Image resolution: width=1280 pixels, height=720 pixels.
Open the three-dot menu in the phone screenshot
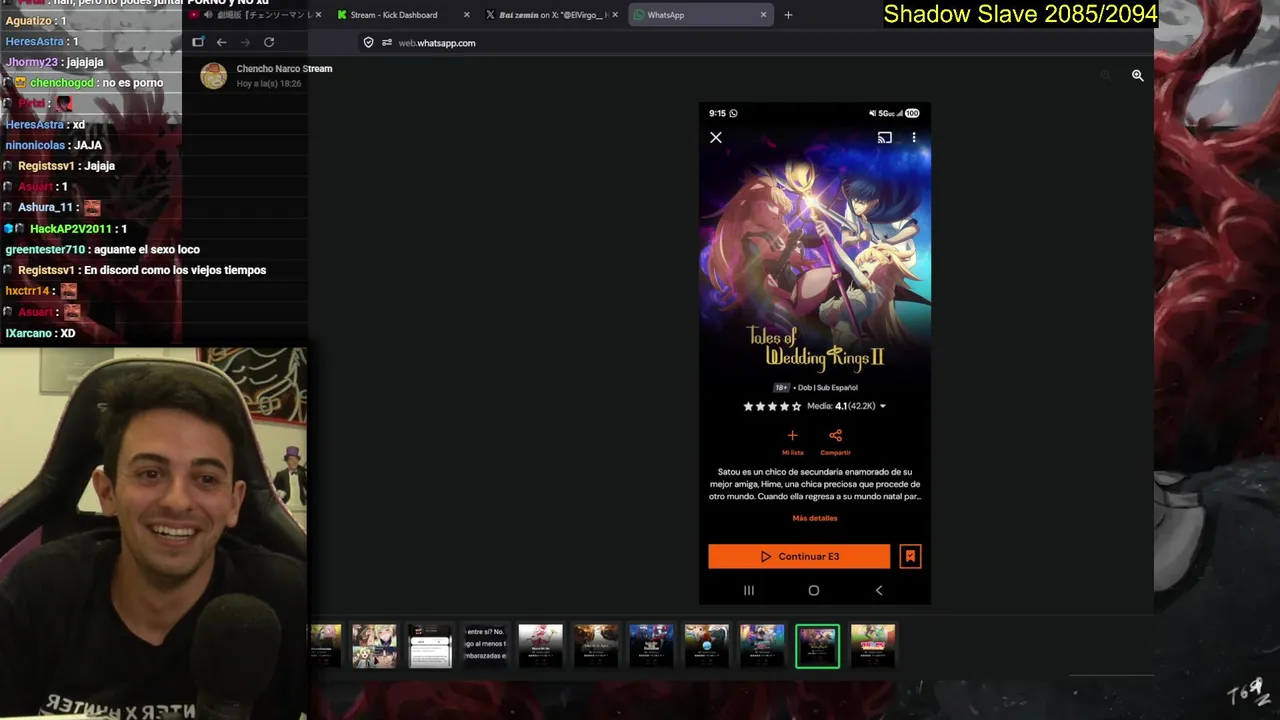pyautogui.click(x=914, y=138)
